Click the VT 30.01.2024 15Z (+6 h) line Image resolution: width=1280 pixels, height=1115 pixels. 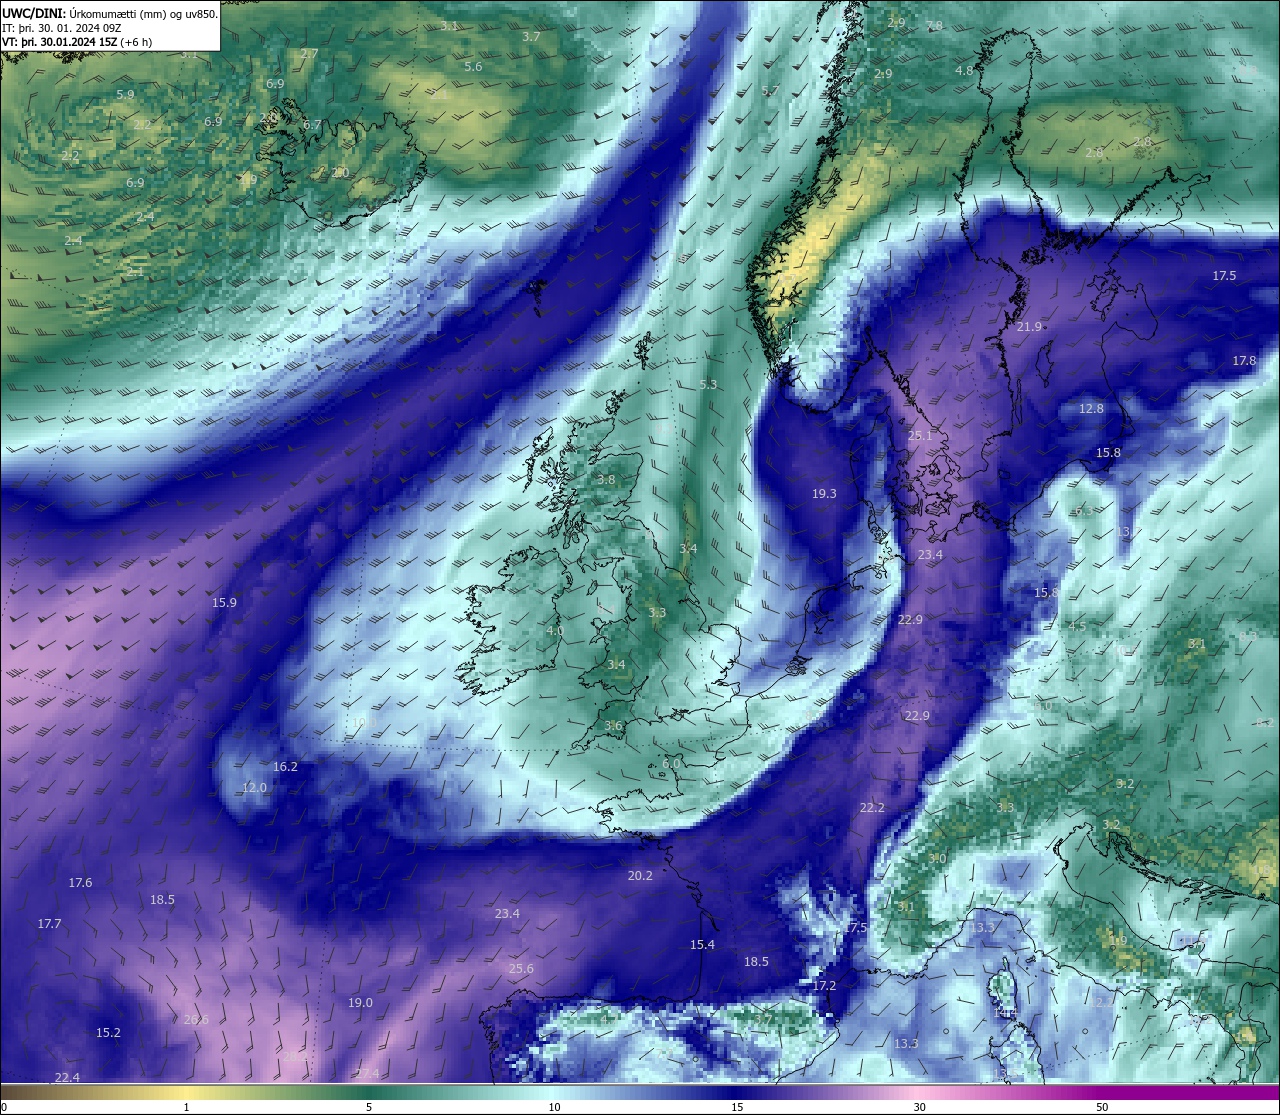tap(77, 42)
